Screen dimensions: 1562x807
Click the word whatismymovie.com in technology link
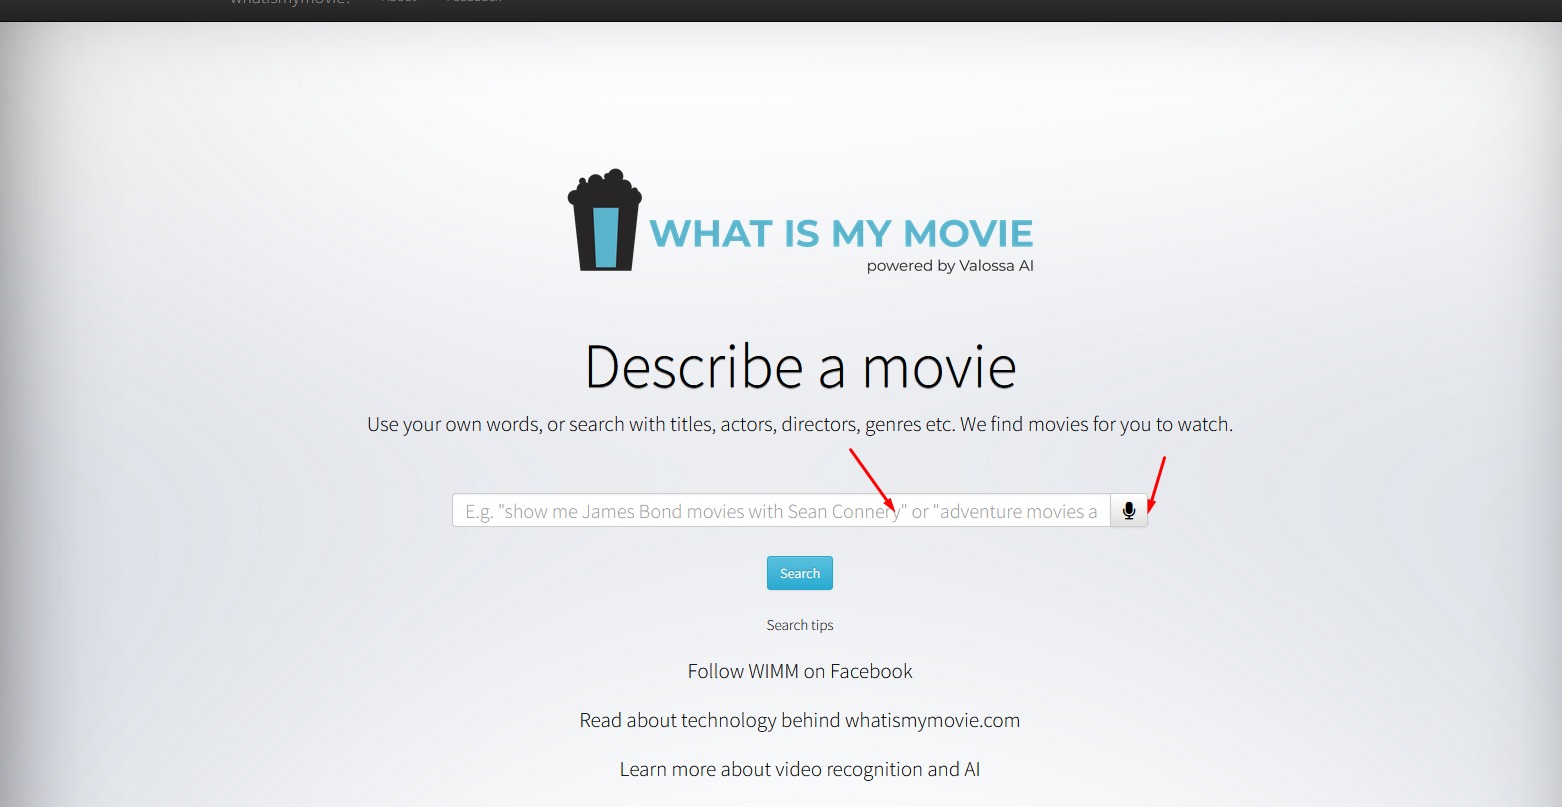[932, 720]
